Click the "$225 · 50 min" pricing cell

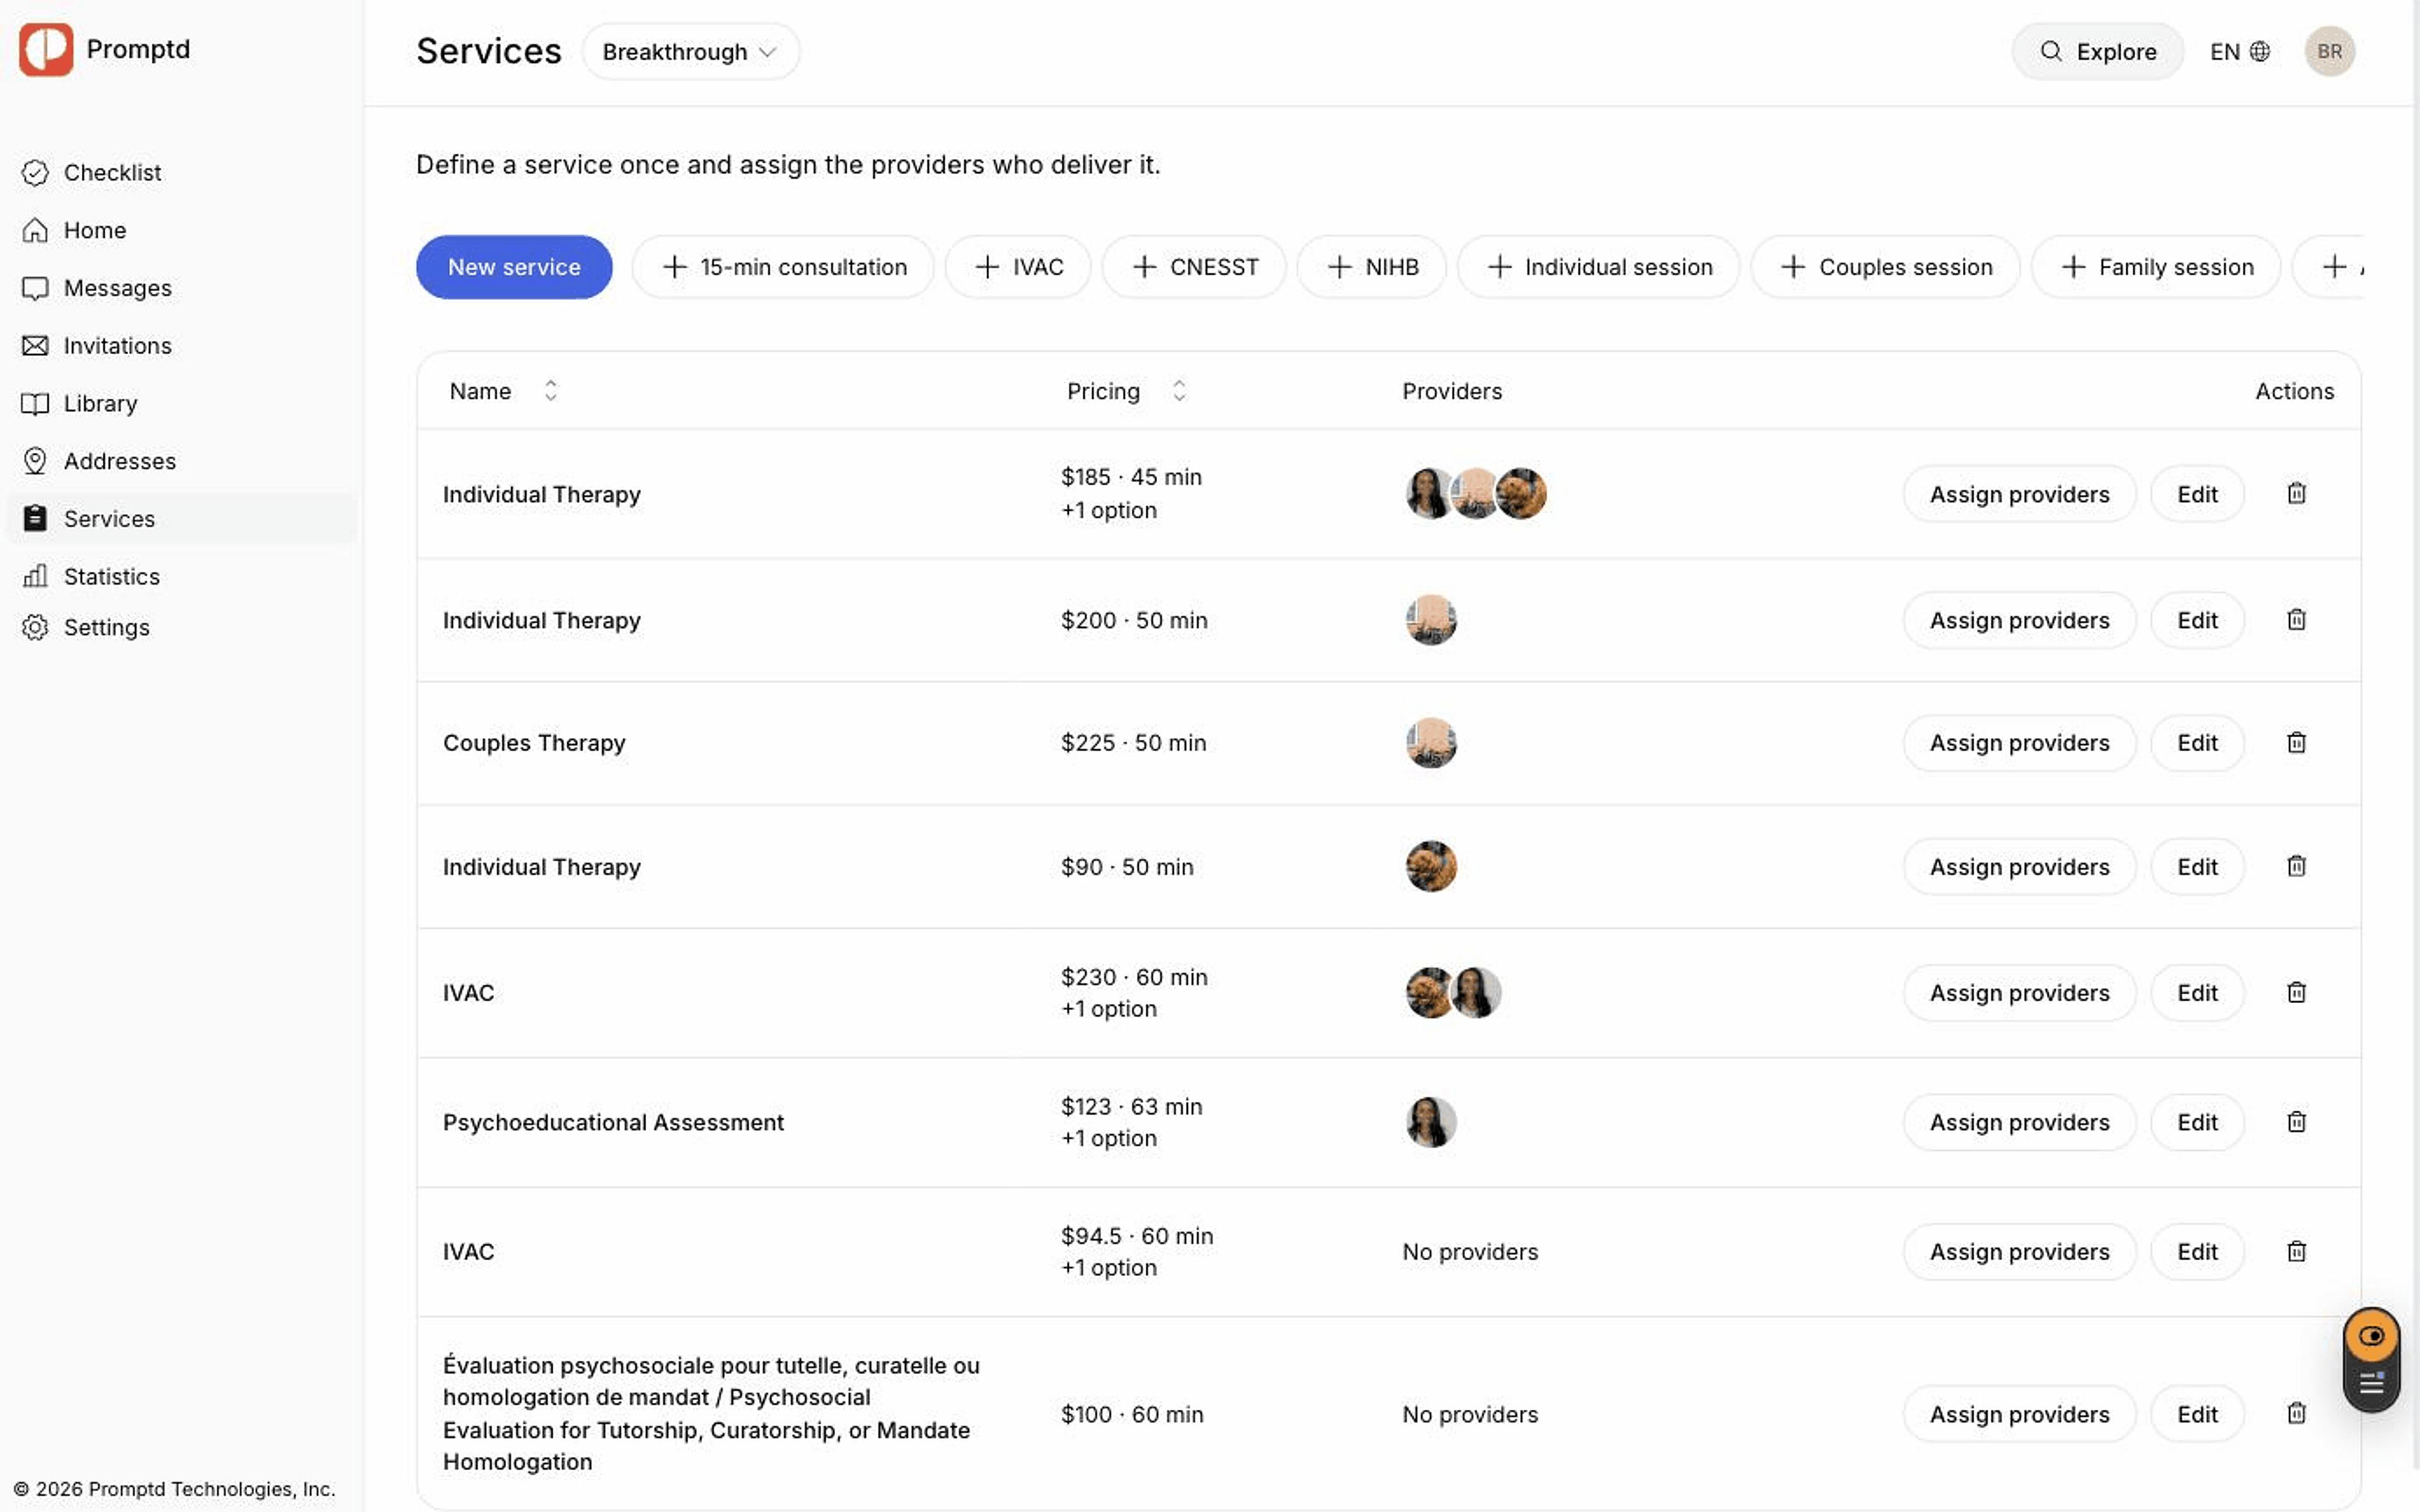(x=1133, y=743)
